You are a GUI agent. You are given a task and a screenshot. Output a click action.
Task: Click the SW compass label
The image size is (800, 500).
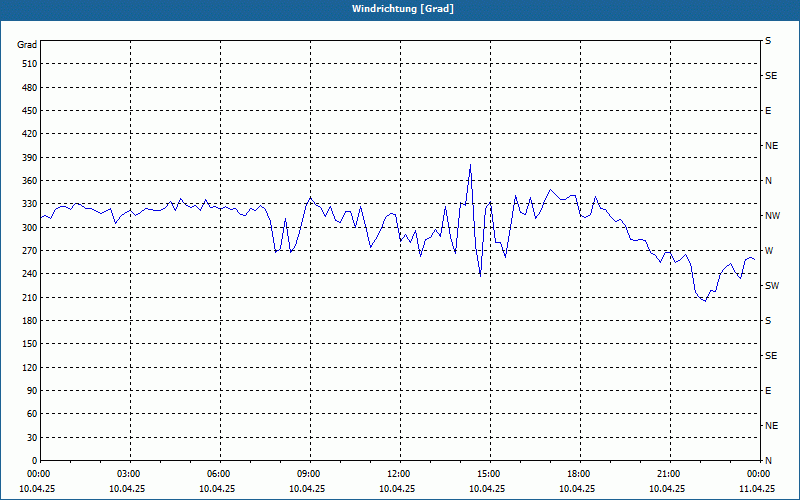[772, 286]
